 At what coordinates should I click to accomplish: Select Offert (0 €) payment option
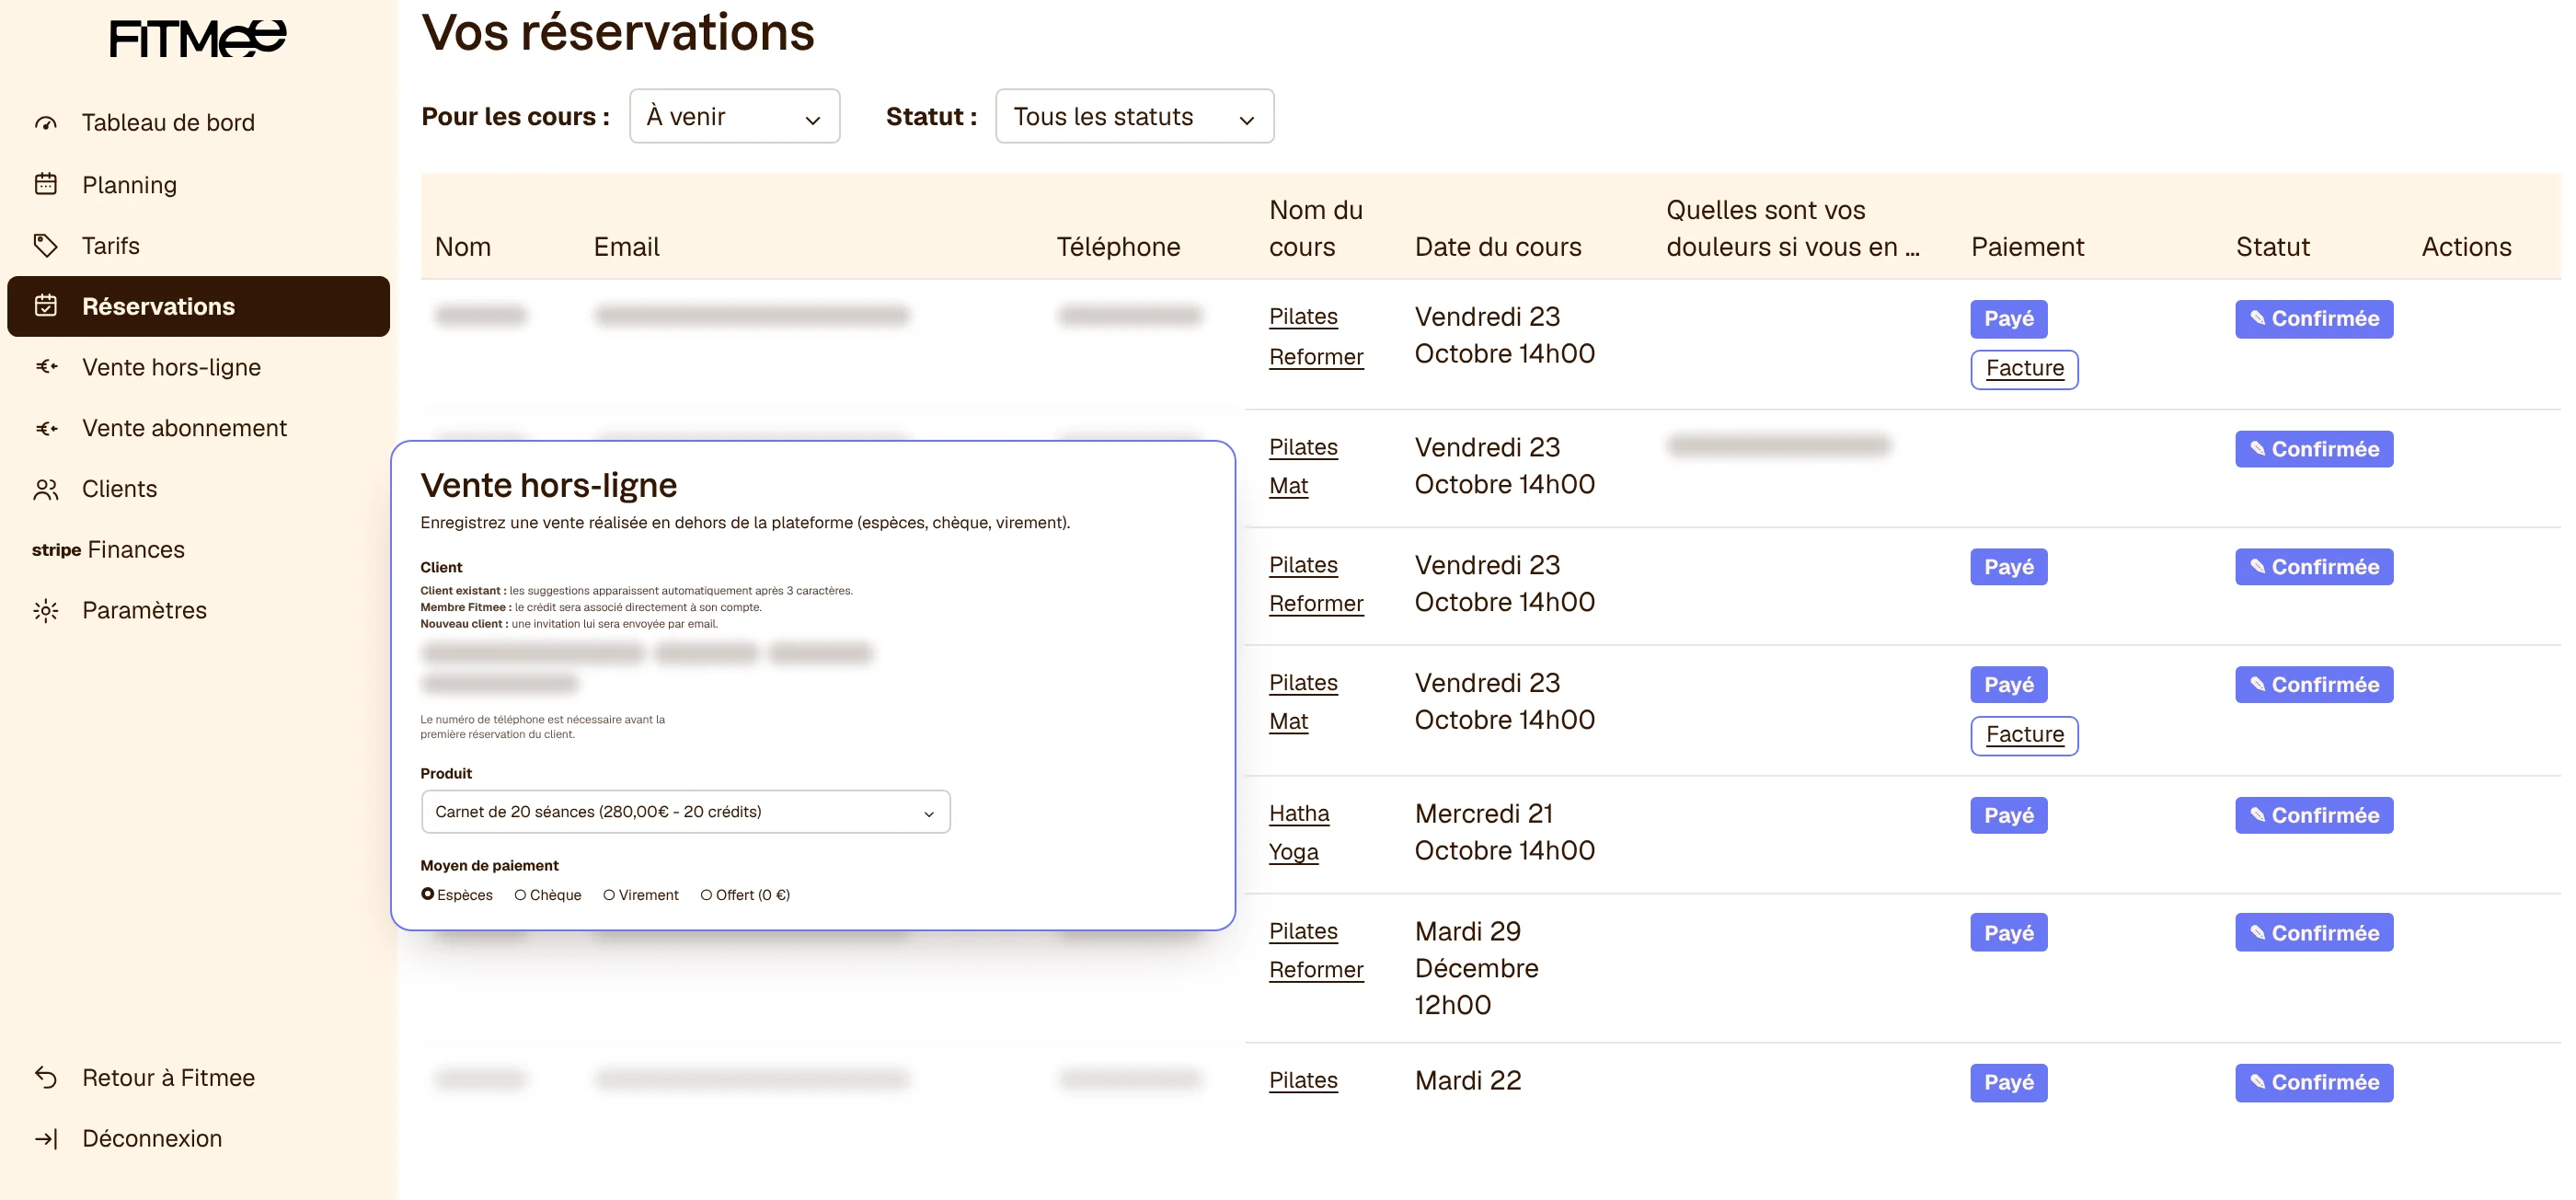click(745, 895)
